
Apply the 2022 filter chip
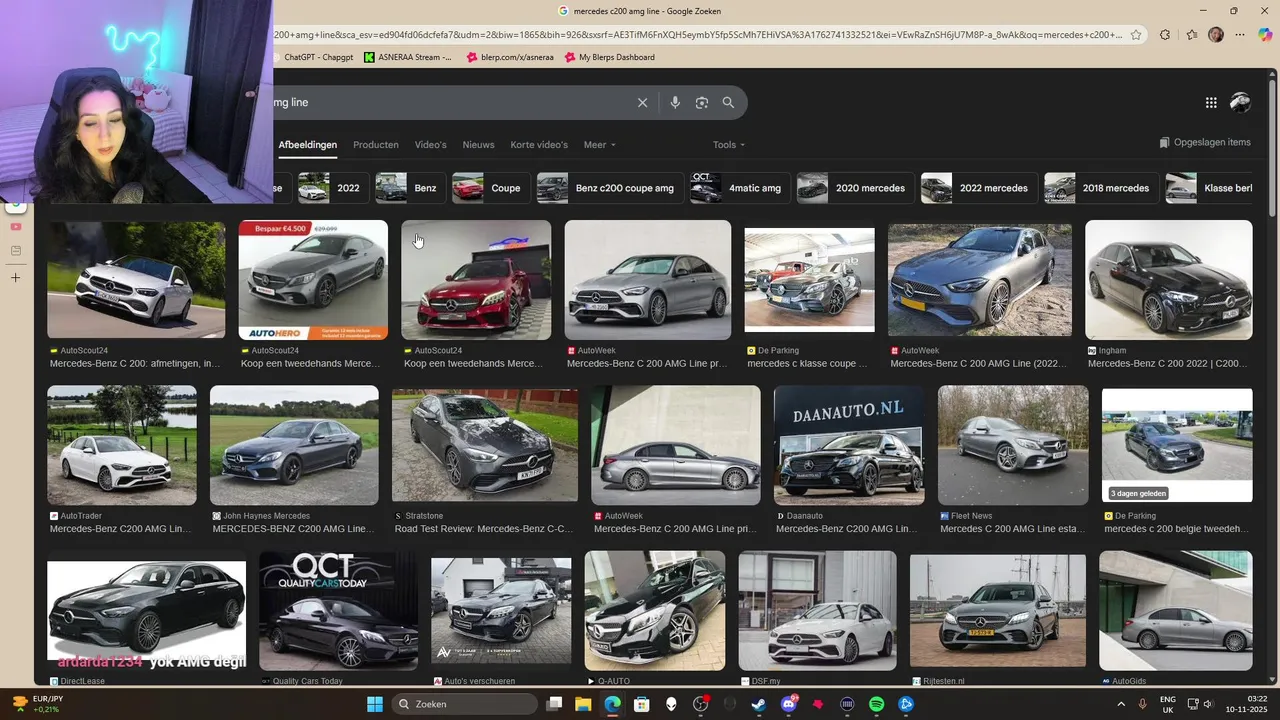pos(333,188)
